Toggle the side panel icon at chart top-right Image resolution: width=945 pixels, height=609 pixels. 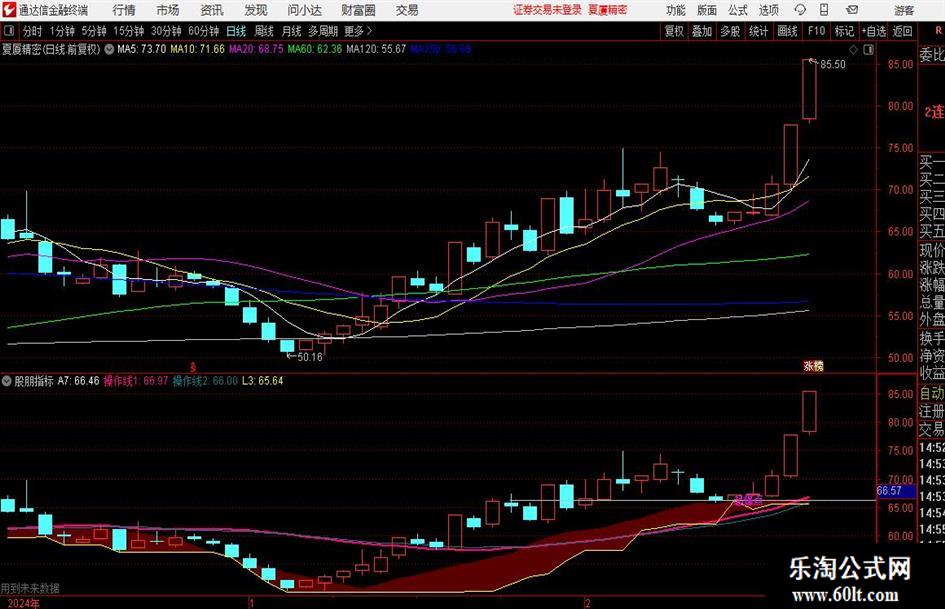click(868, 49)
